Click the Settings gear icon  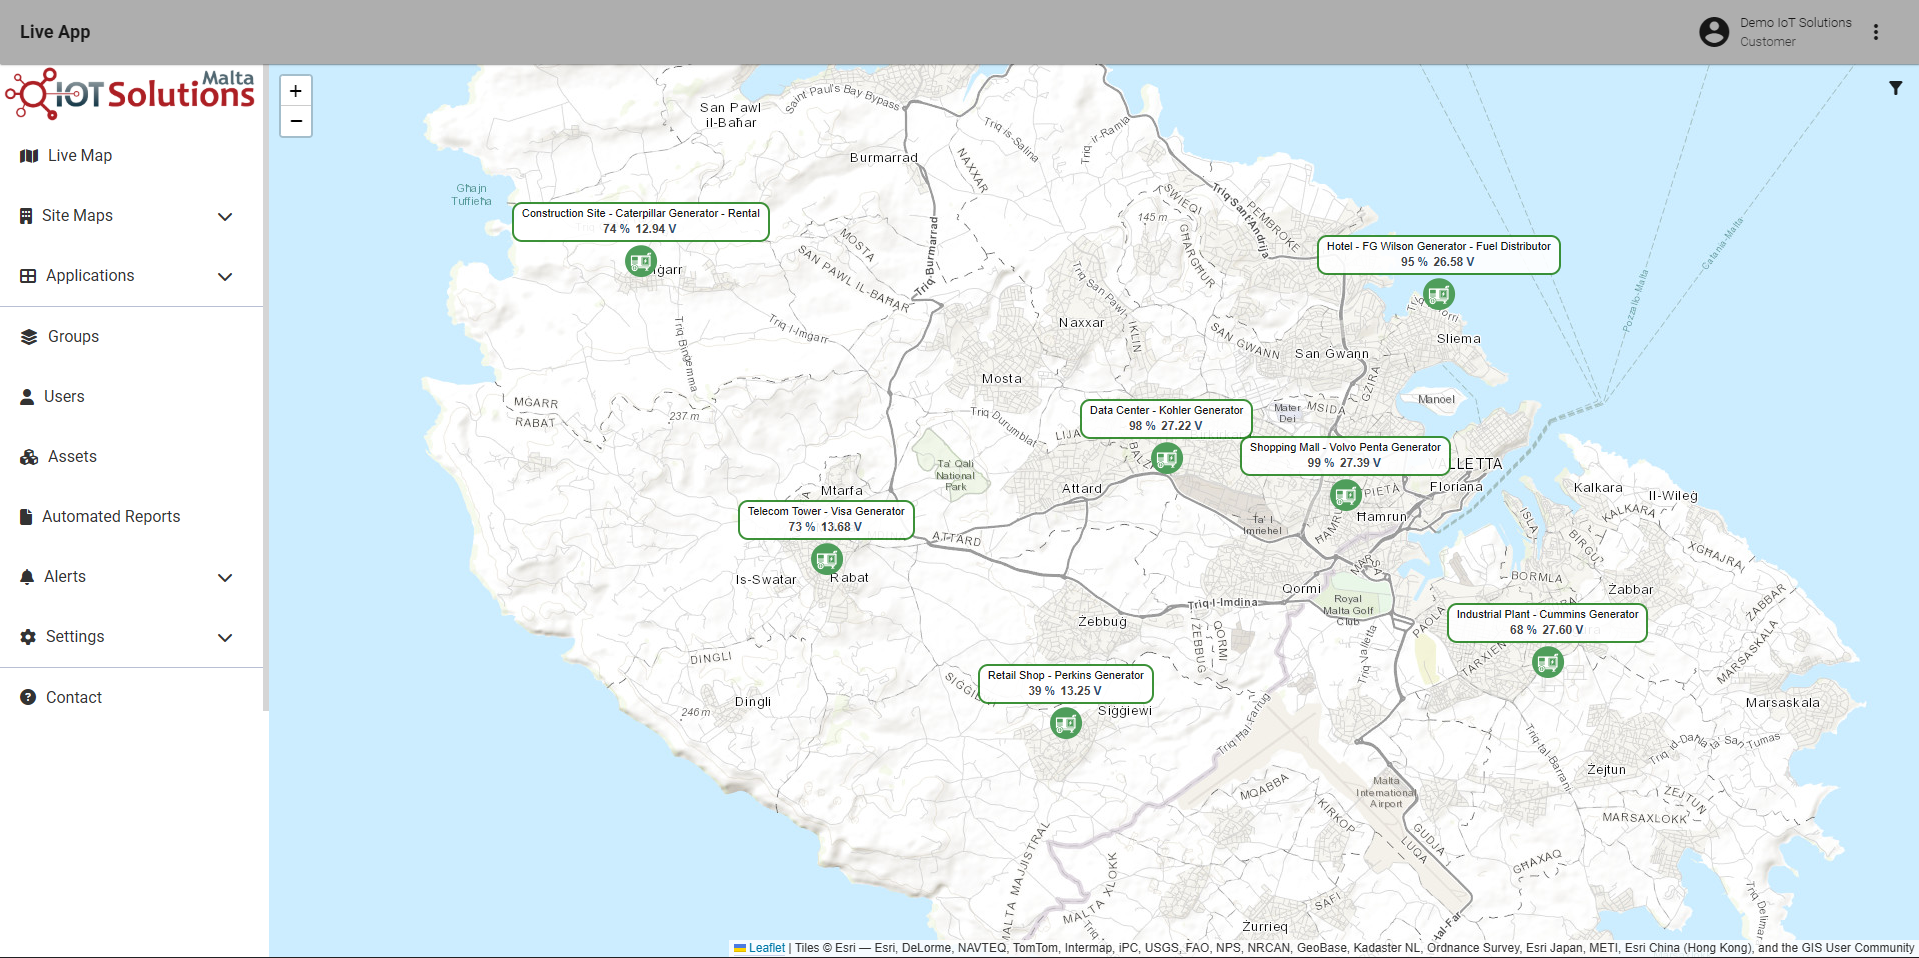tap(28, 637)
